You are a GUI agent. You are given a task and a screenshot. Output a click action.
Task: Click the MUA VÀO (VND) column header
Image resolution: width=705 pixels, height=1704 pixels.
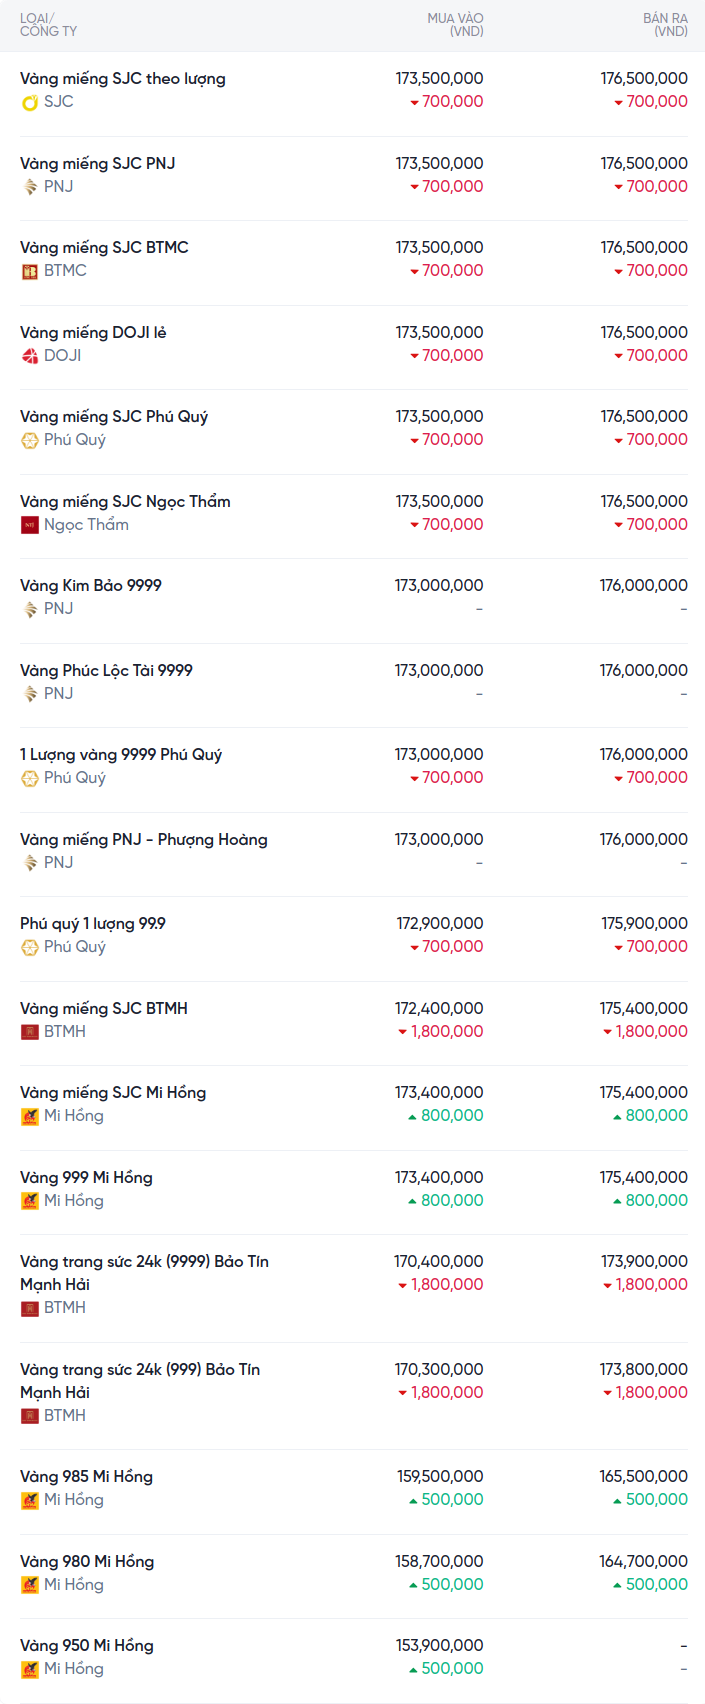[455, 25]
